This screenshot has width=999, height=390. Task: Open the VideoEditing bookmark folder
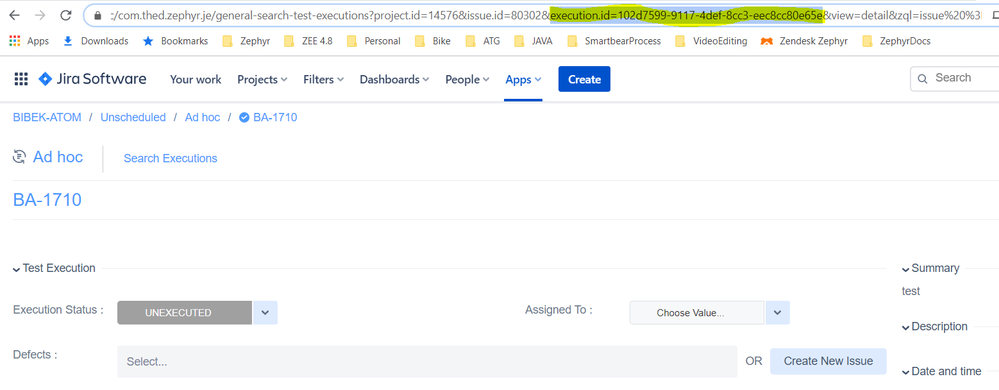[x=711, y=41]
